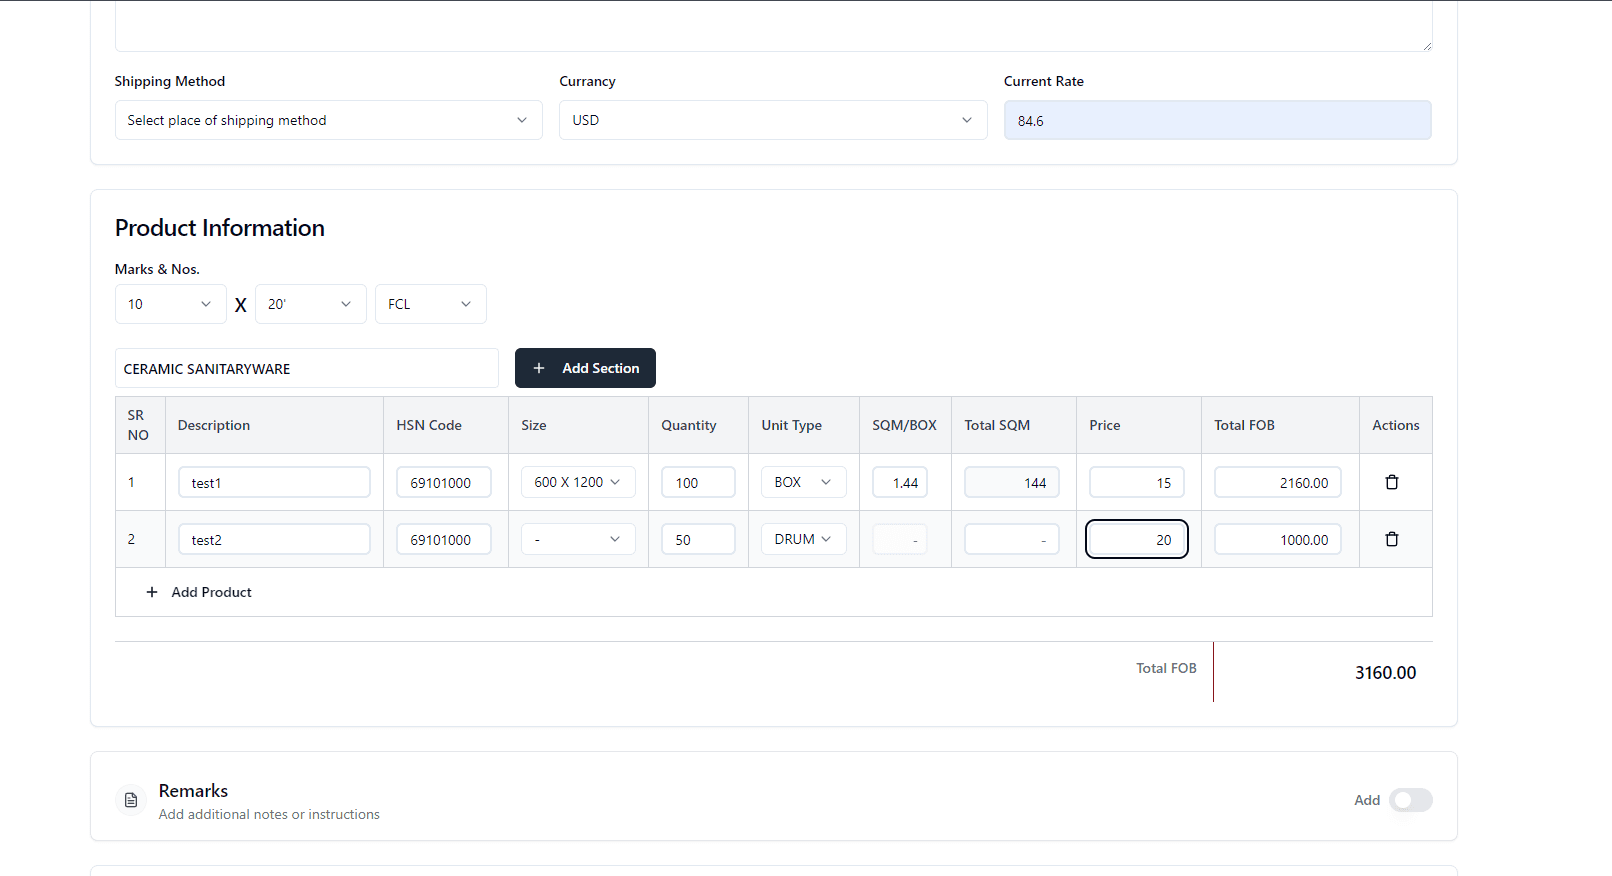Open the Currancy USD dropdown
The image size is (1612, 876).
[x=773, y=120]
